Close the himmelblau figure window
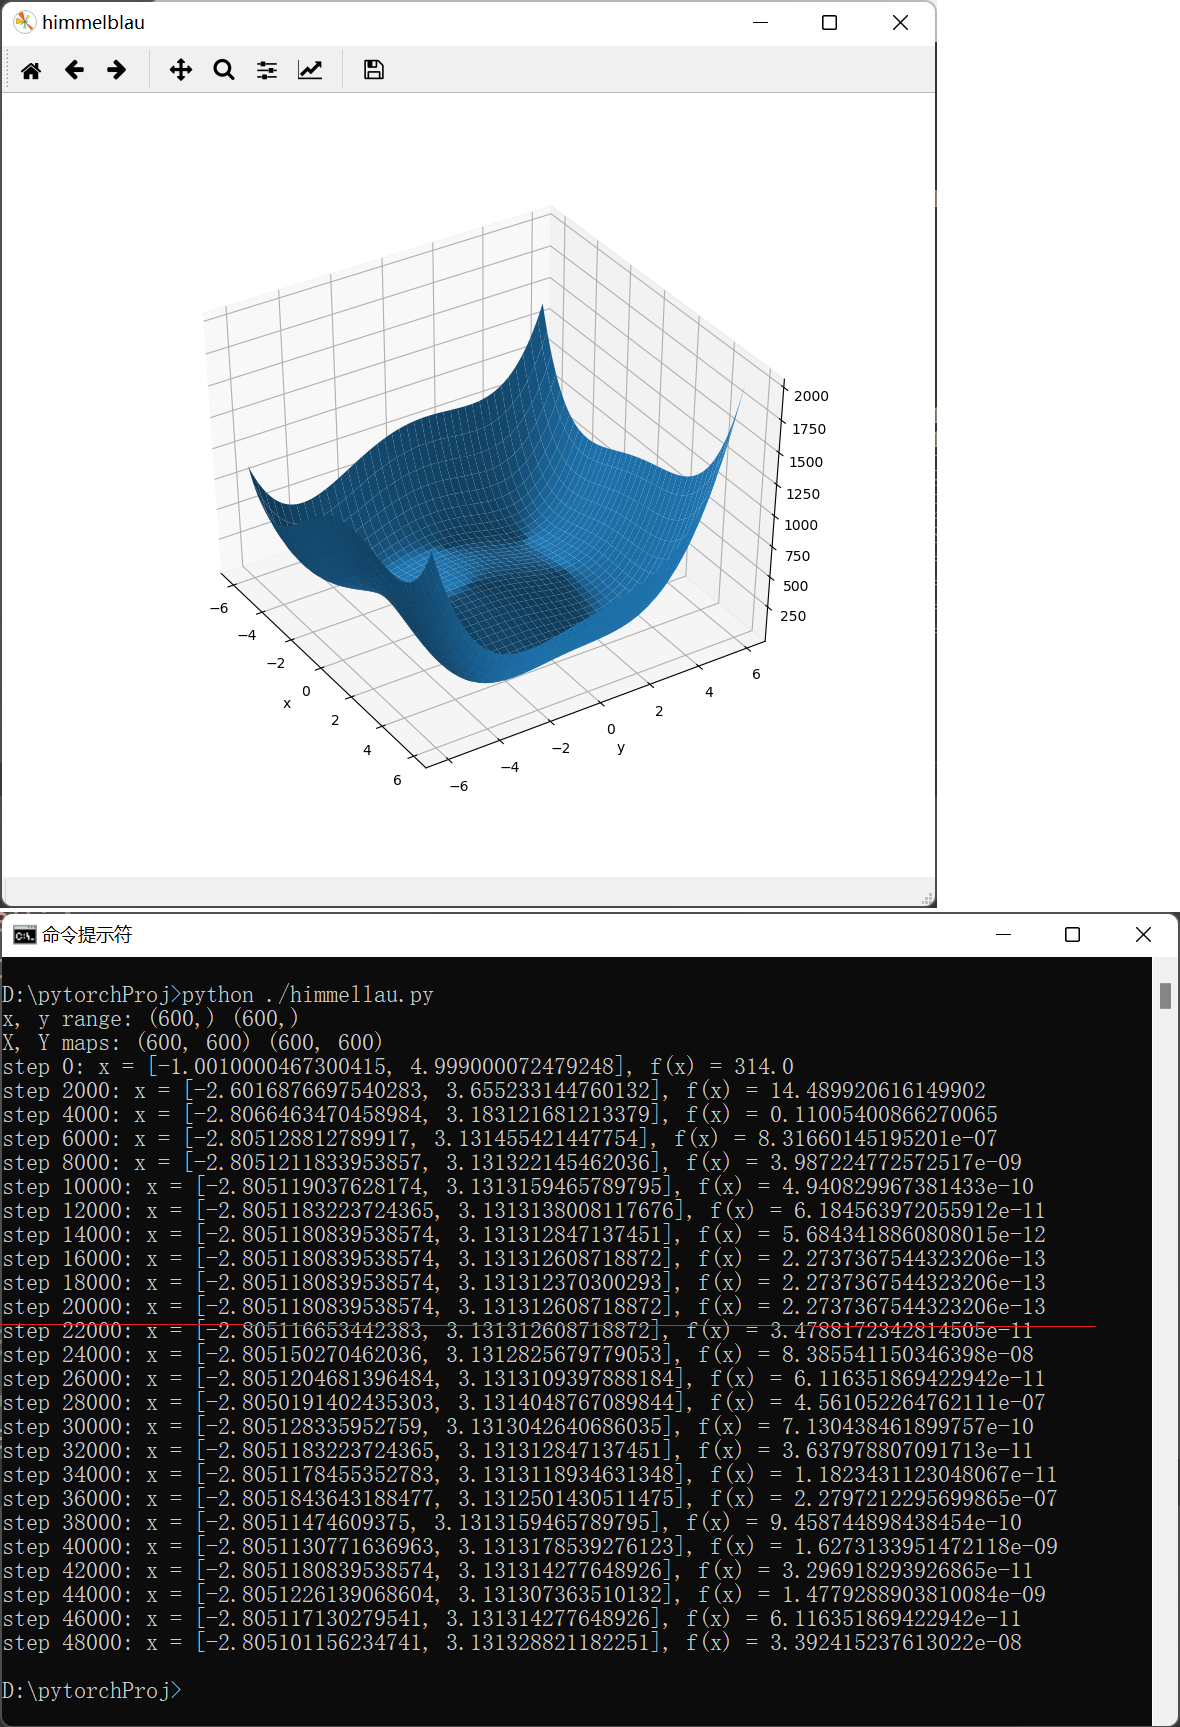The height and width of the screenshot is (1727, 1180). tap(900, 22)
